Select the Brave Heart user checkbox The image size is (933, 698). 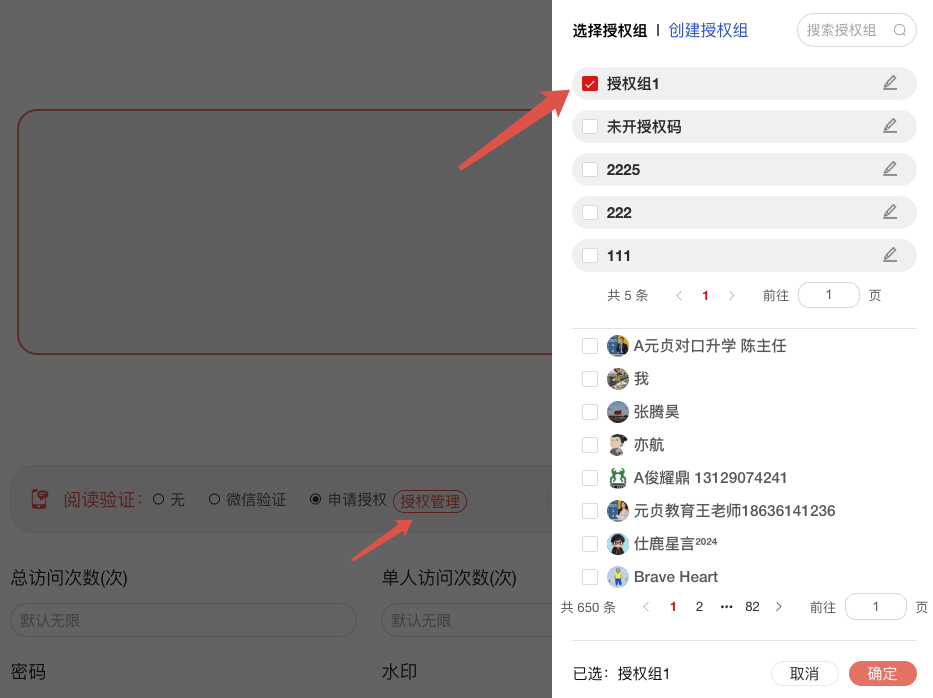pyautogui.click(x=590, y=577)
